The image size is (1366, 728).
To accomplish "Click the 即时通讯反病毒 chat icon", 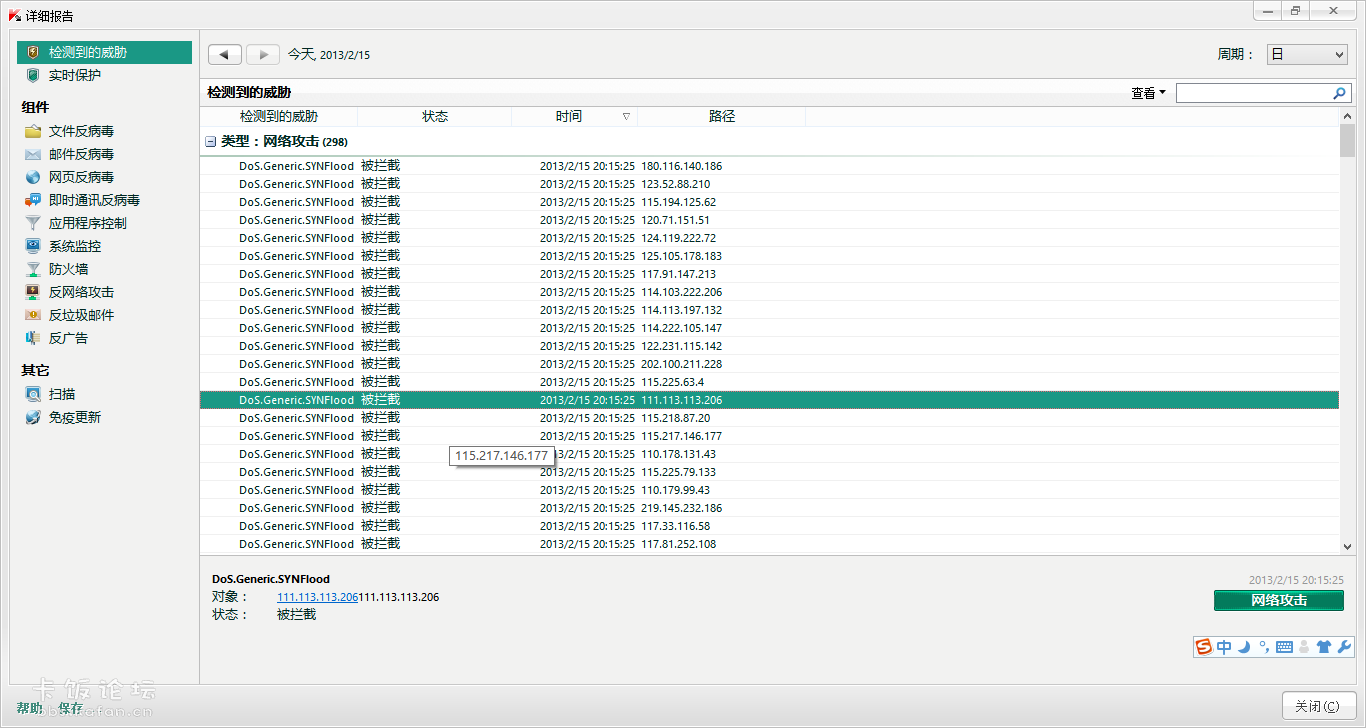I will 33,200.
